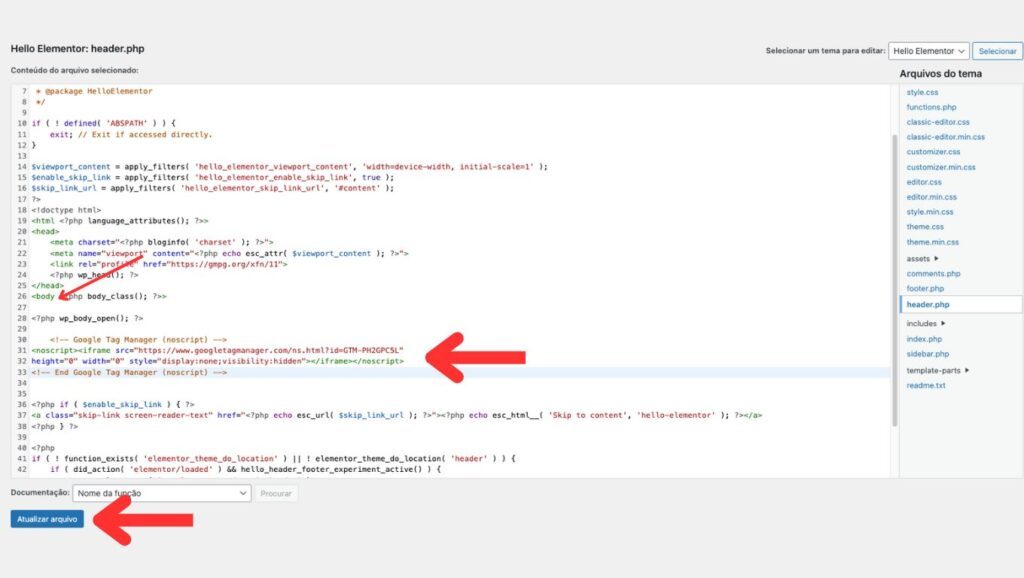Expand the includes folder
This screenshot has width=1024, height=578.
pyautogui.click(x=925, y=323)
